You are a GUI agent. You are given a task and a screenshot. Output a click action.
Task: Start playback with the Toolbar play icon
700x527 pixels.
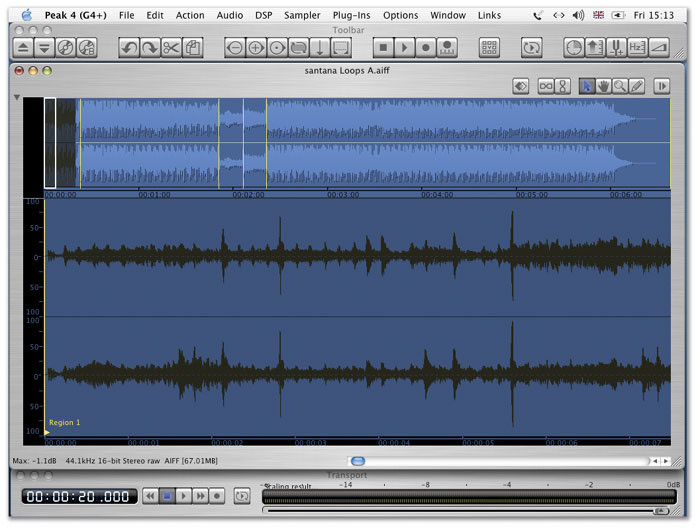click(404, 48)
